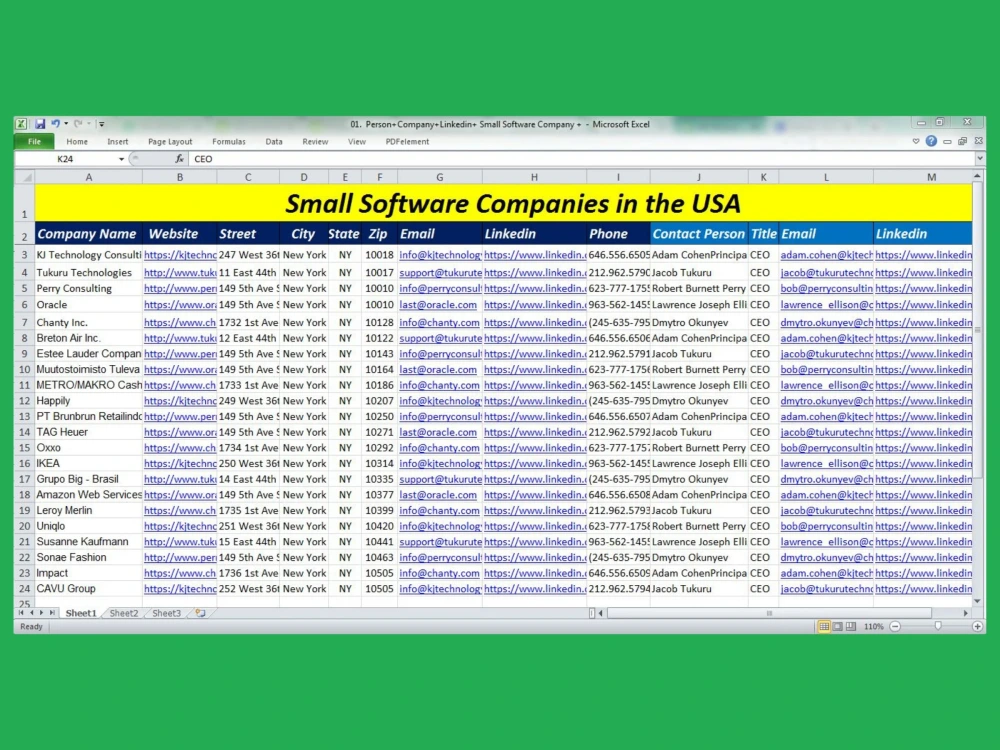Click the Name Box showing K24

(x=66, y=159)
